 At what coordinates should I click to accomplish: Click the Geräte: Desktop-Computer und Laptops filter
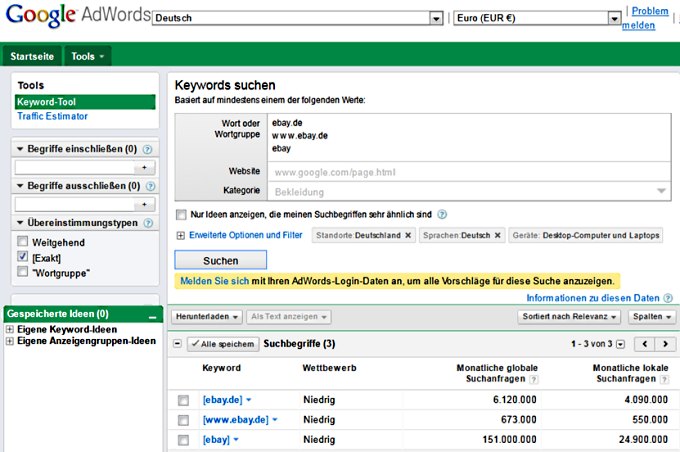click(x=585, y=235)
